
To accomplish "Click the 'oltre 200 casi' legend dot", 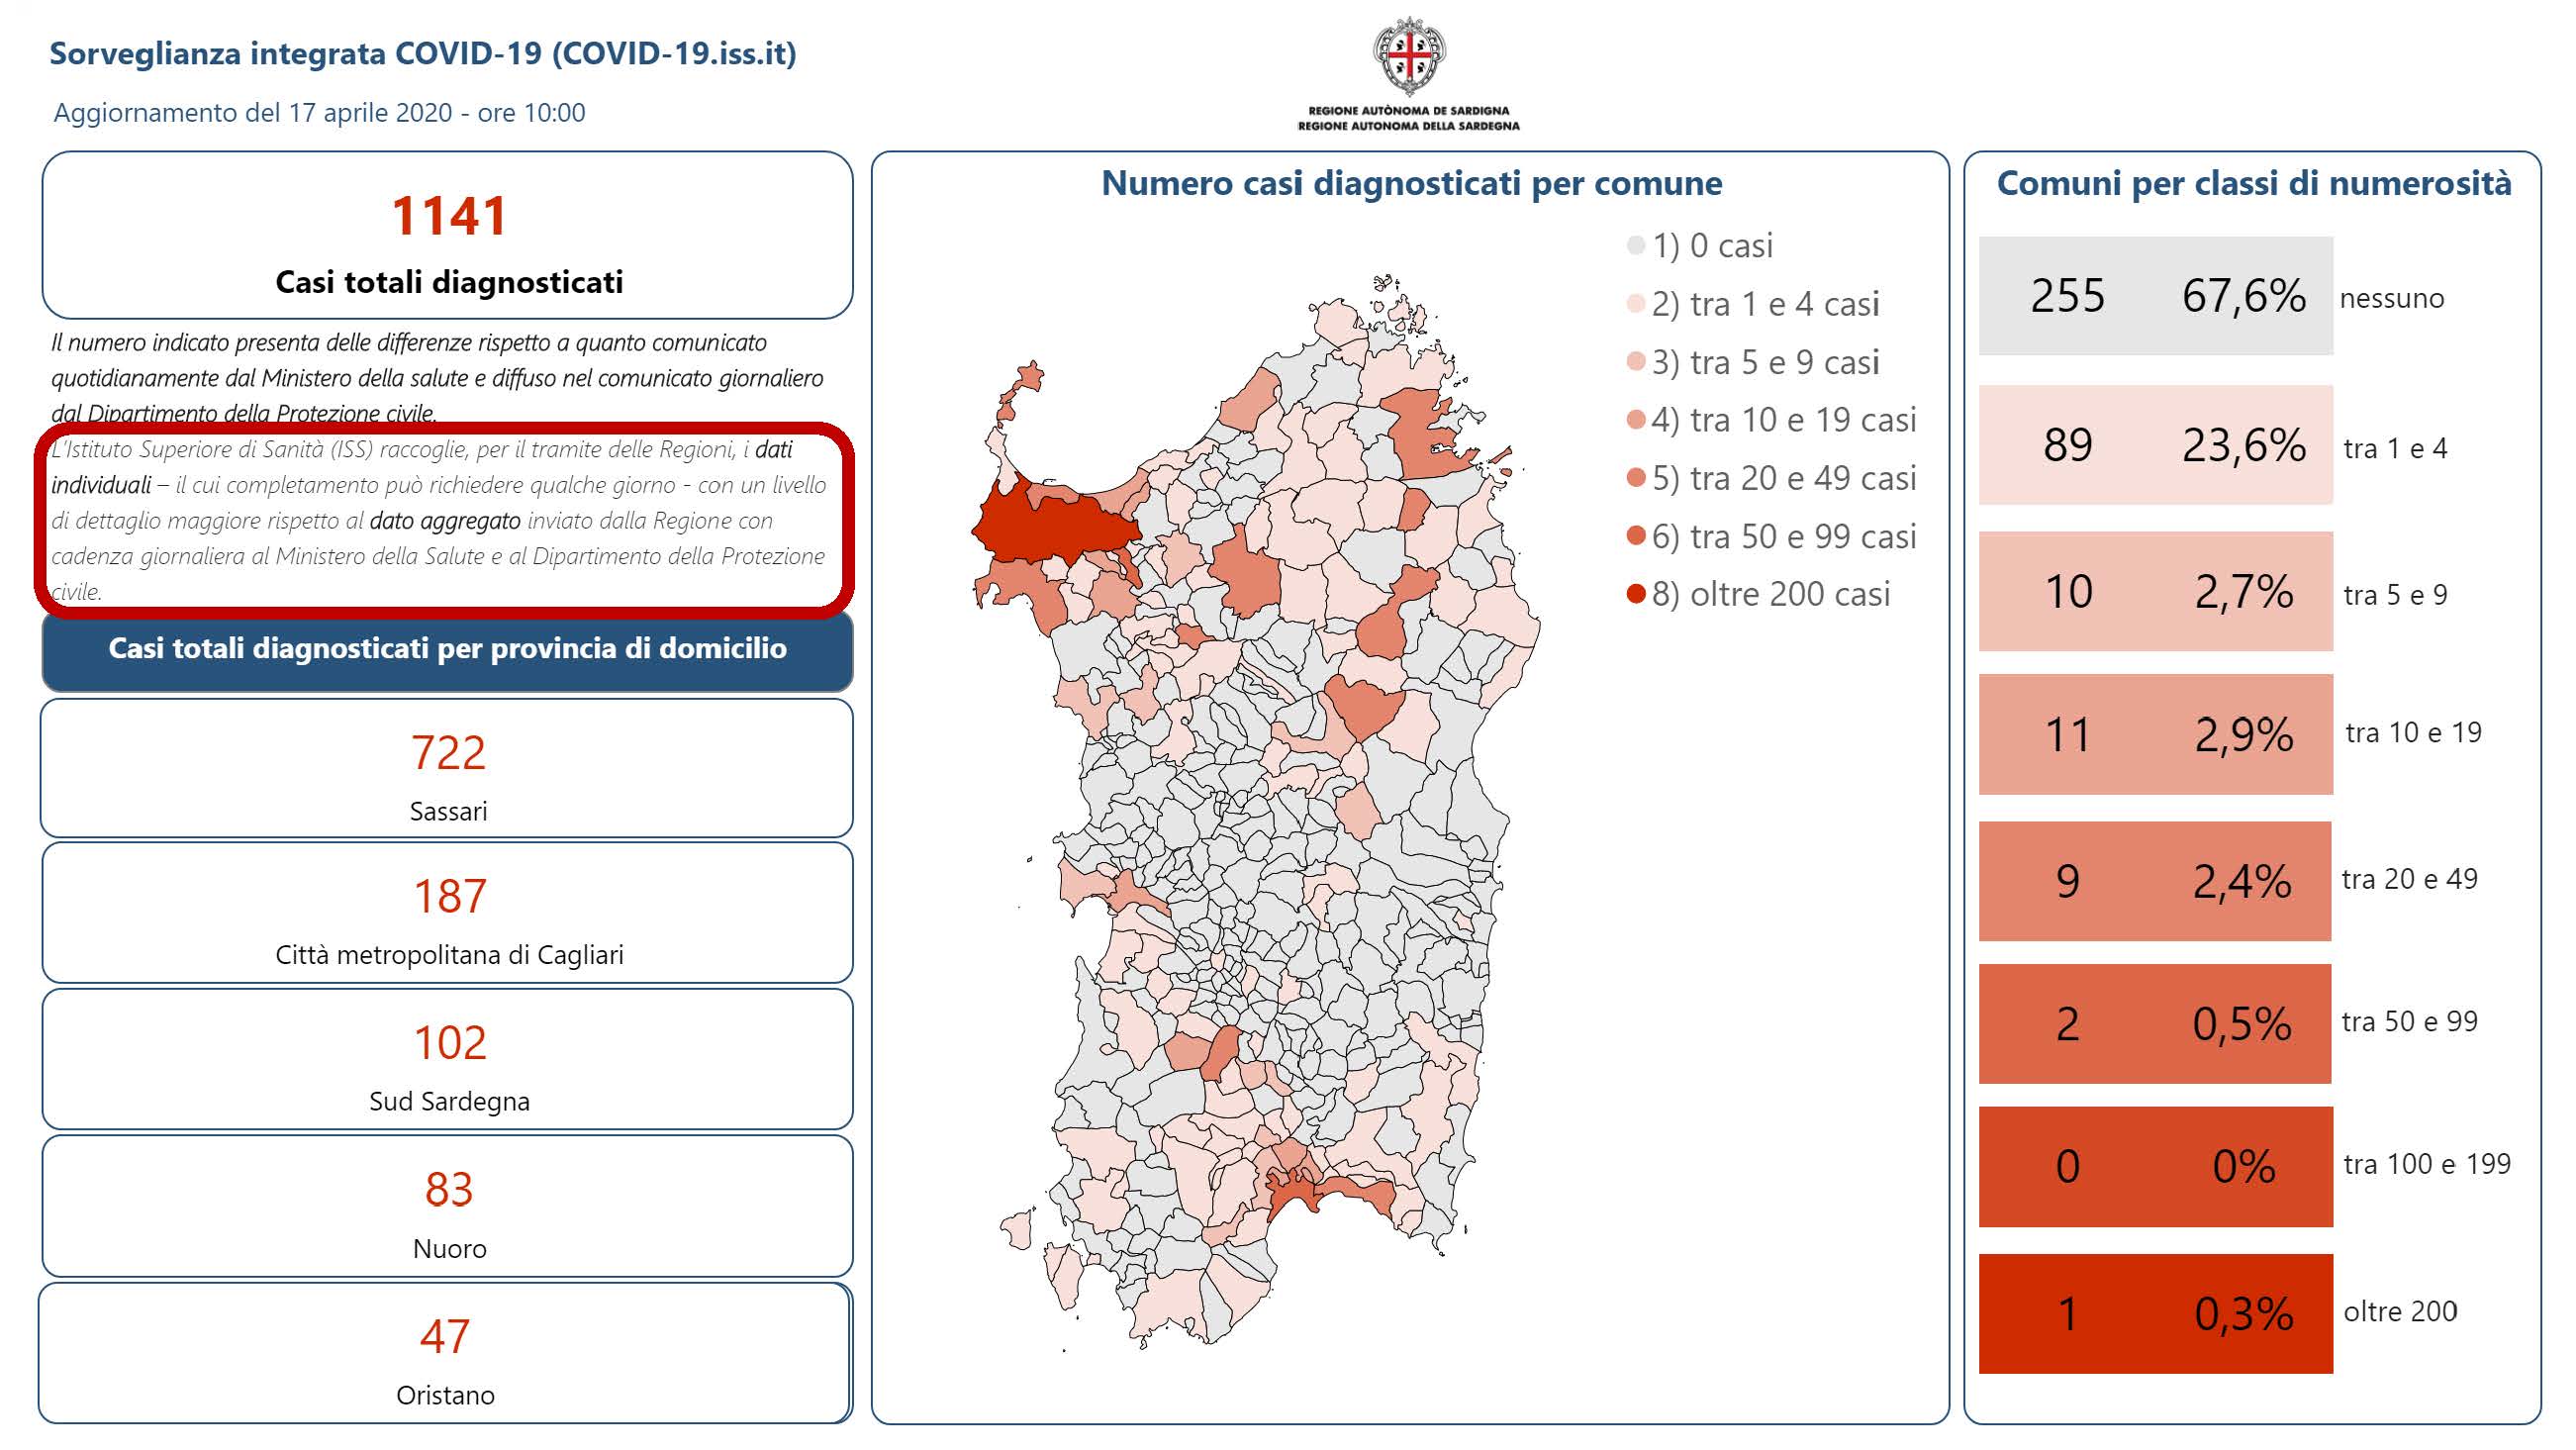I will (x=1636, y=594).
